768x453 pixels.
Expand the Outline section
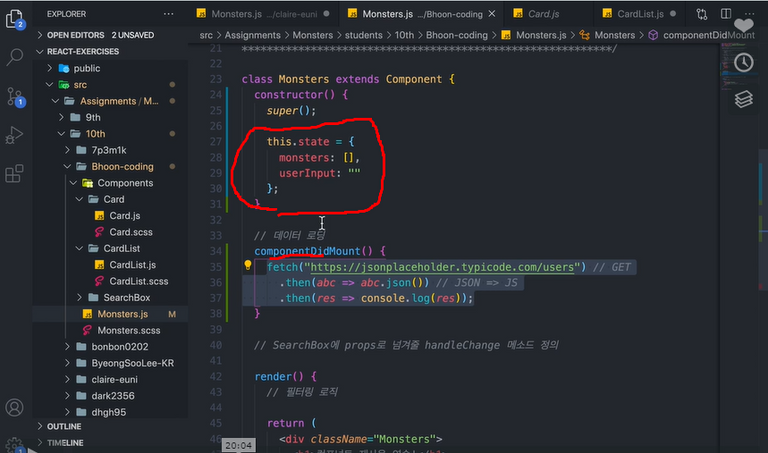click(x=110, y=427)
